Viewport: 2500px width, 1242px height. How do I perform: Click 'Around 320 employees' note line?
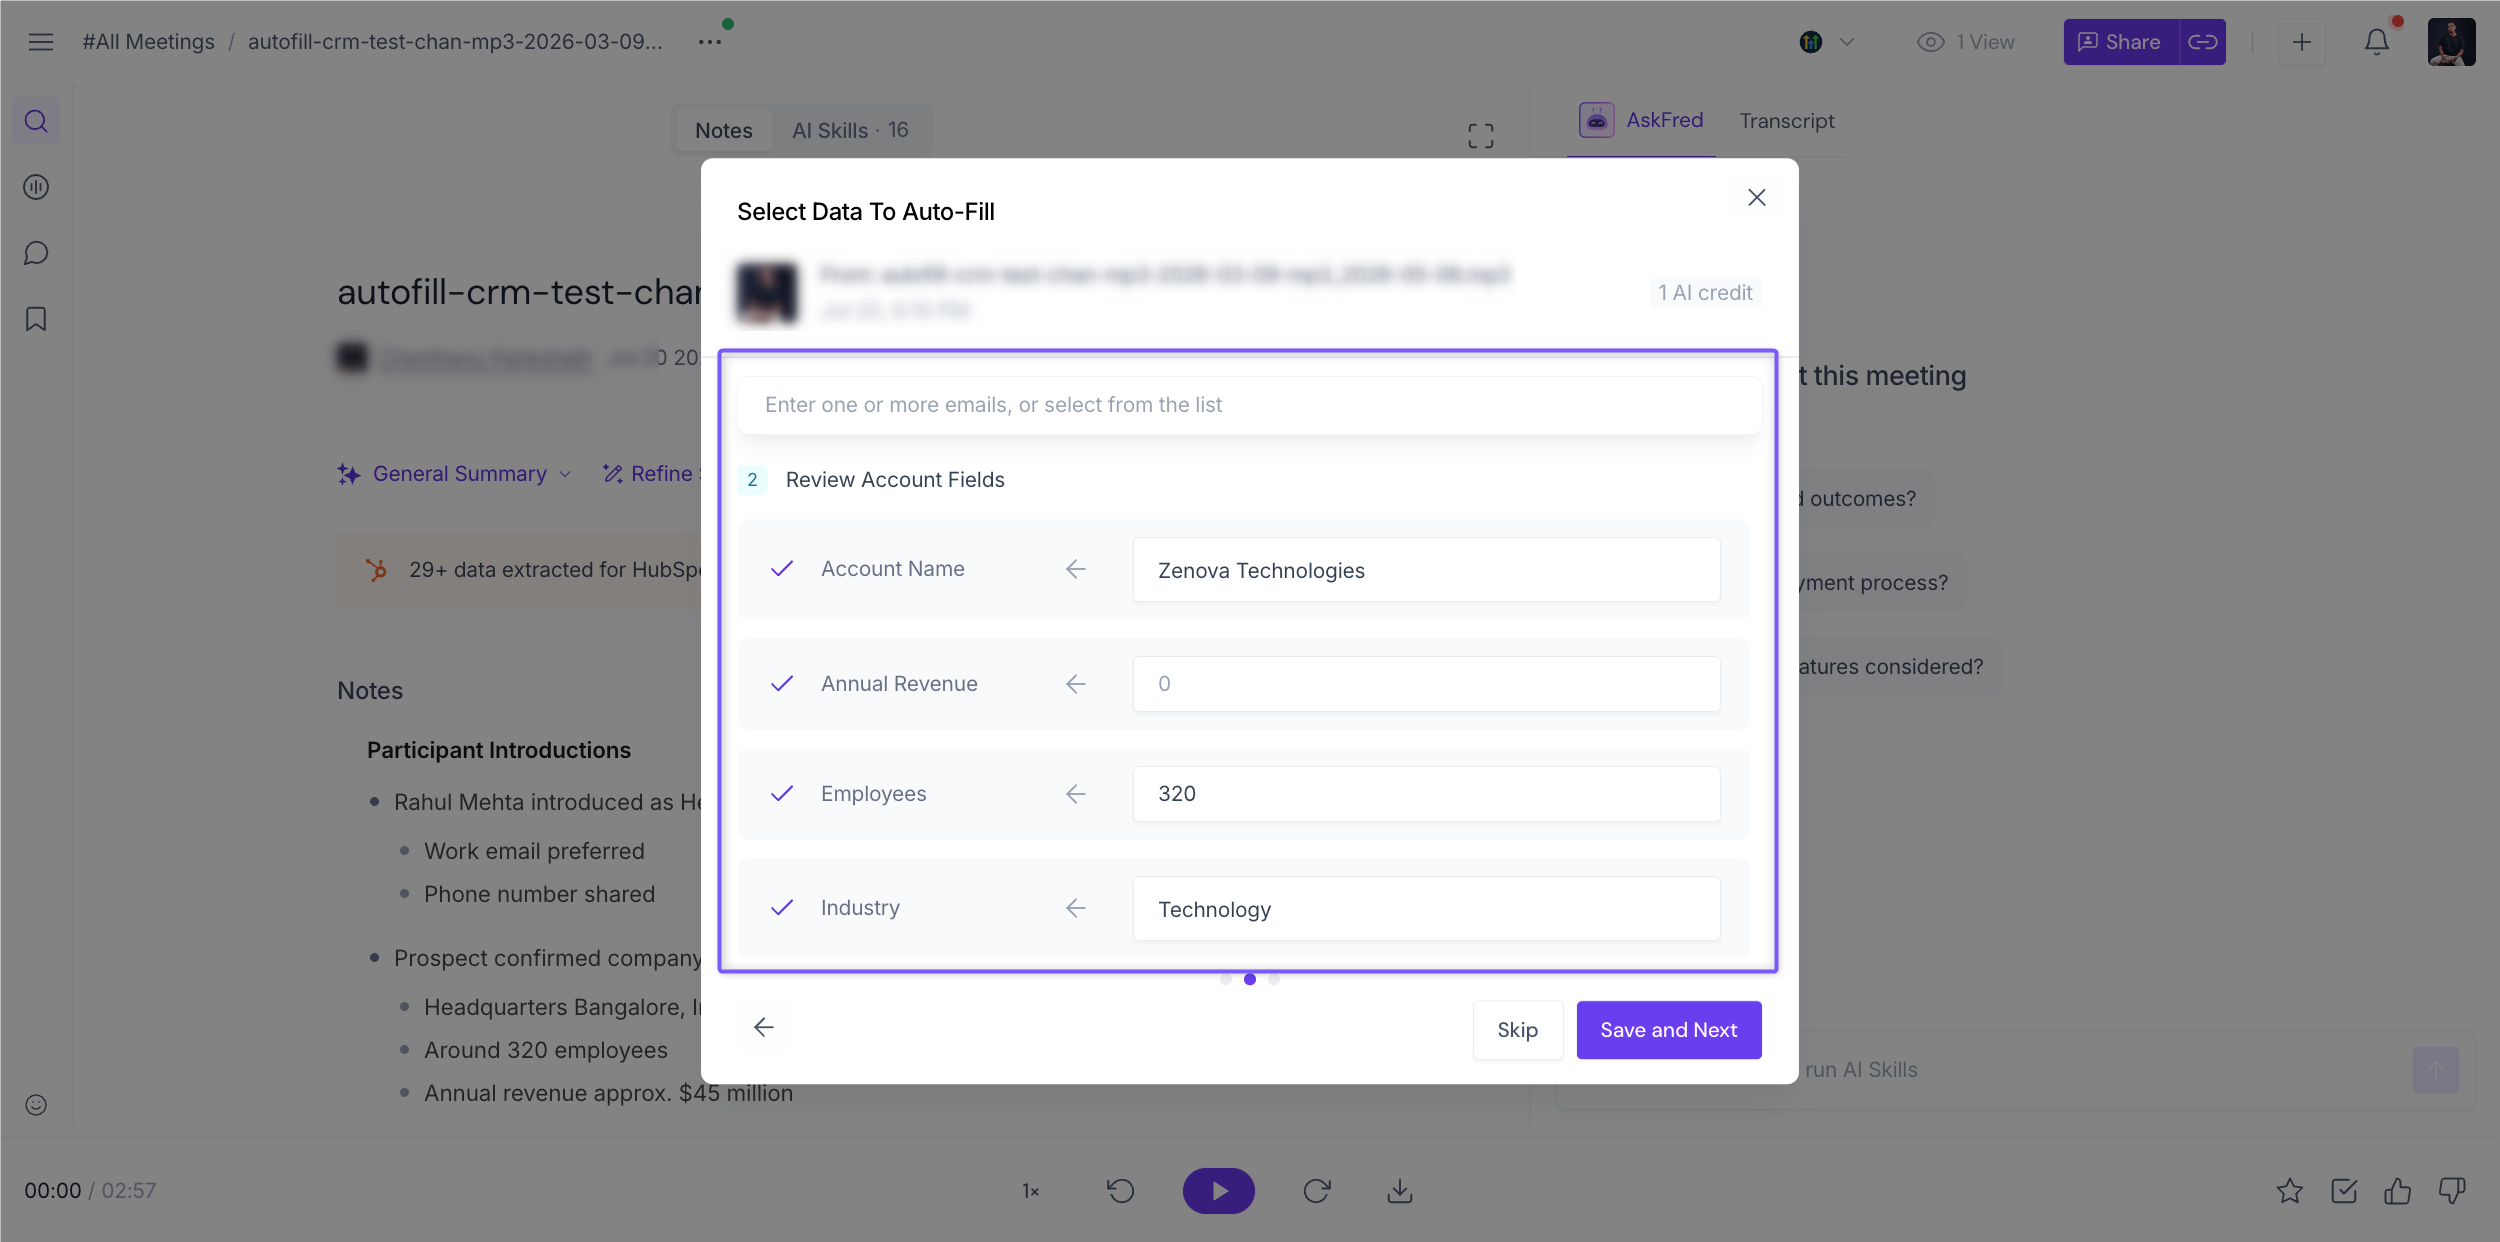546,1051
